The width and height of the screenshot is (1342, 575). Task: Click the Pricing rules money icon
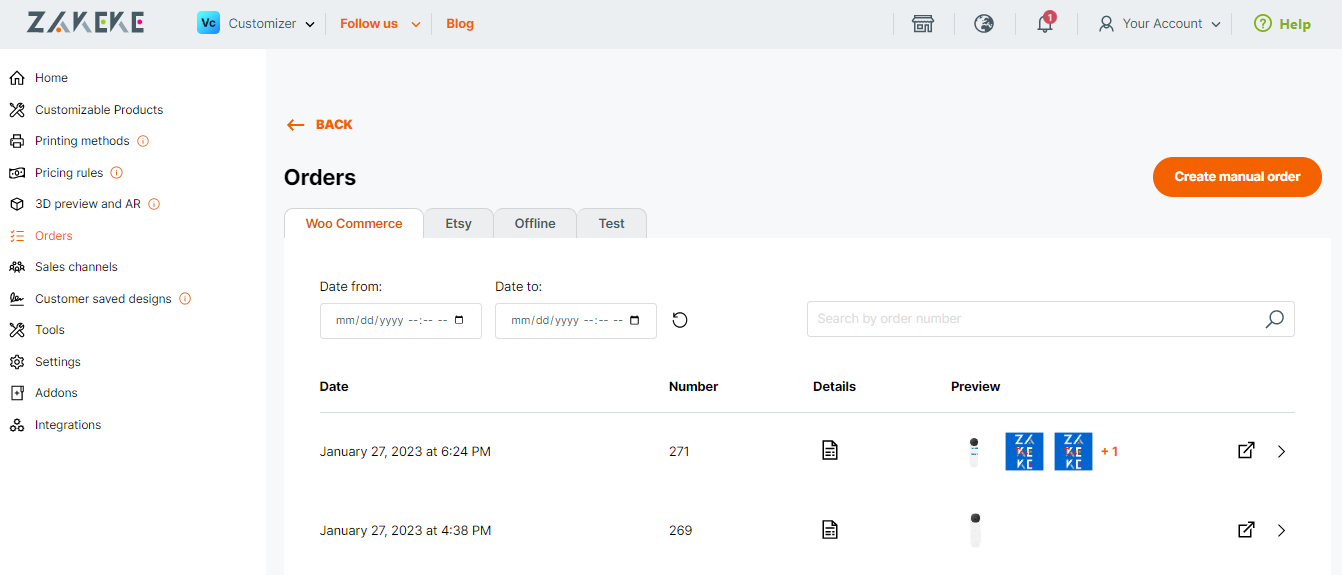click(x=17, y=173)
